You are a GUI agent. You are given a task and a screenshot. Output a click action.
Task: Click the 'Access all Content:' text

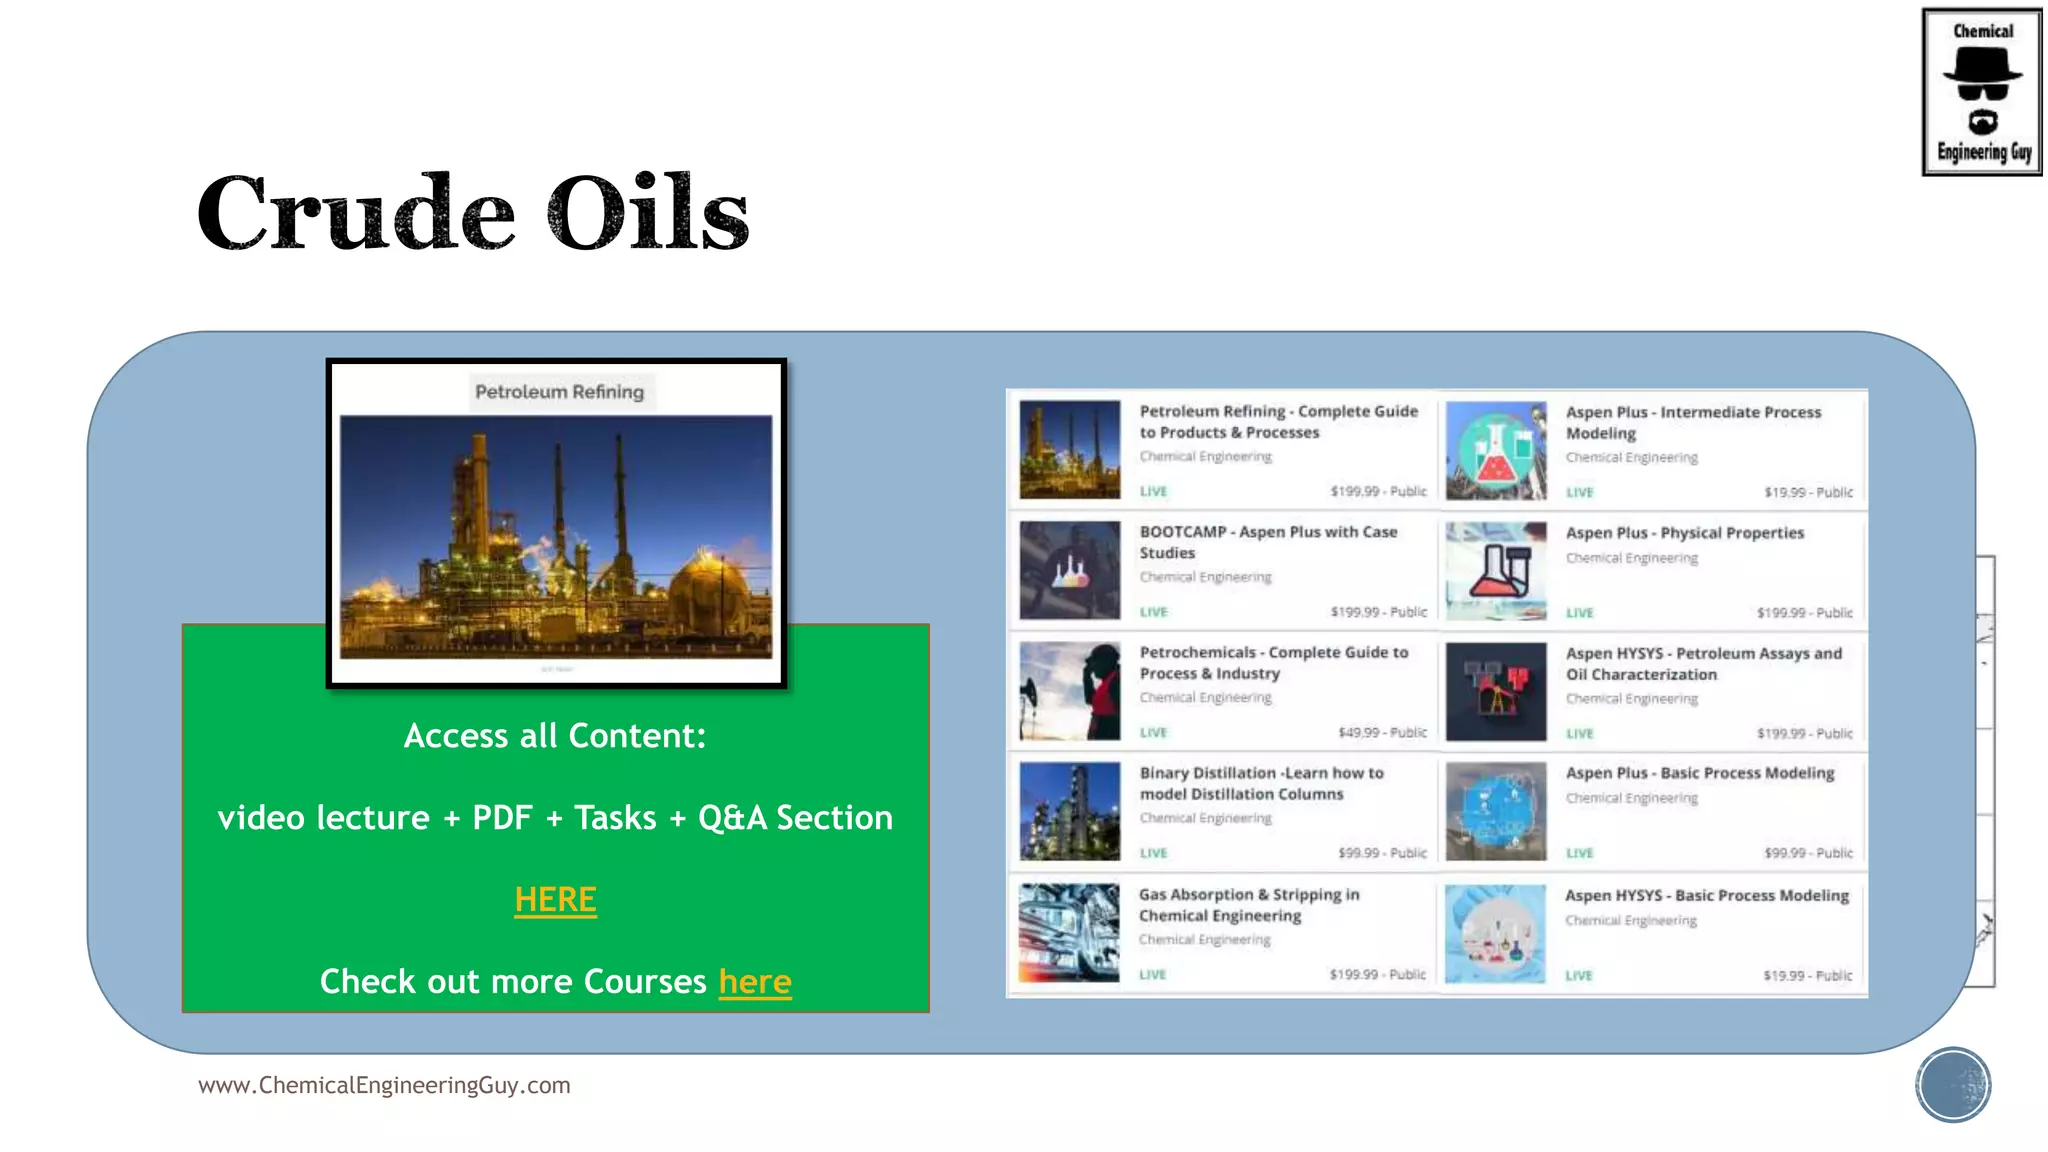555,736
